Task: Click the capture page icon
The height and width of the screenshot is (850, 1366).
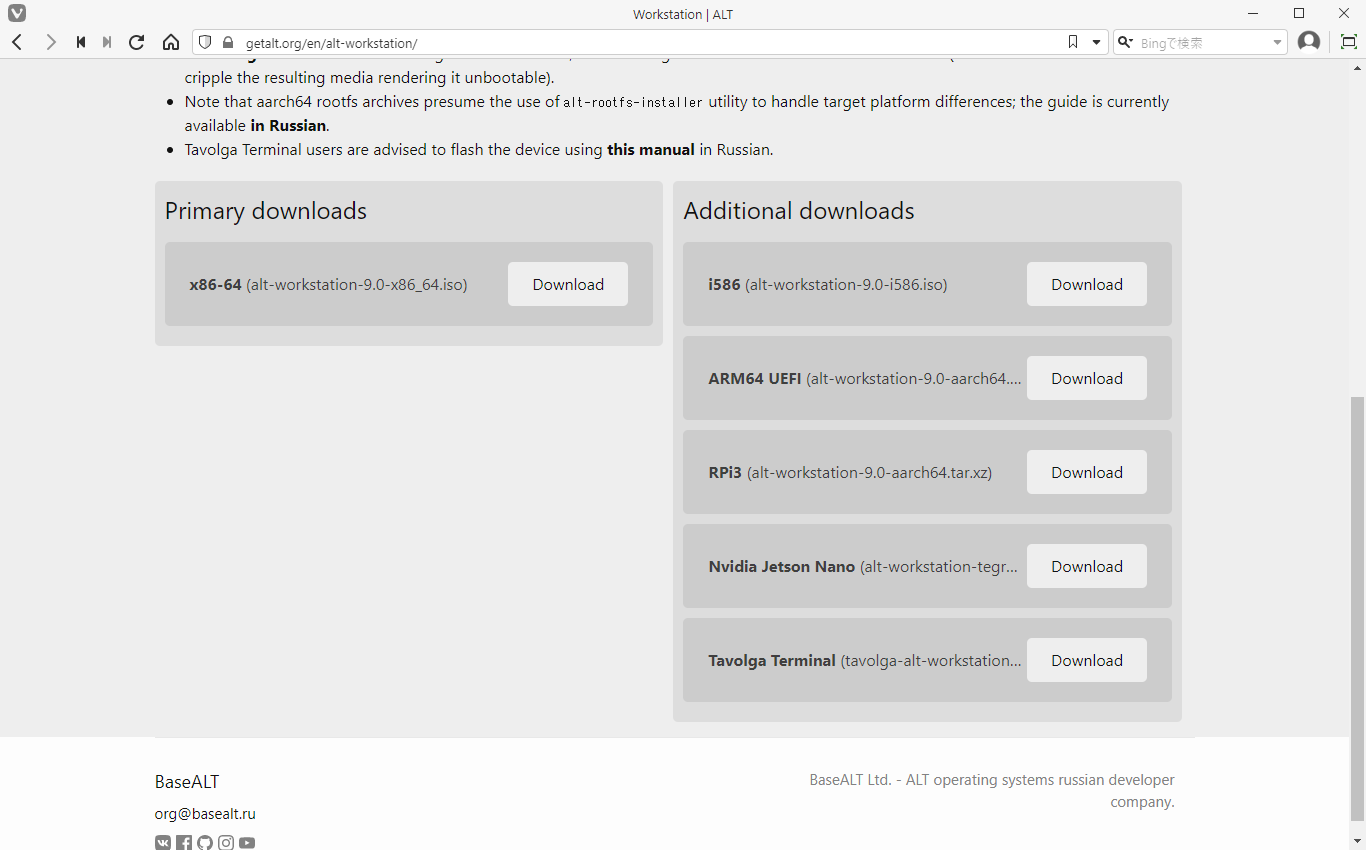Action: (x=1348, y=42)
